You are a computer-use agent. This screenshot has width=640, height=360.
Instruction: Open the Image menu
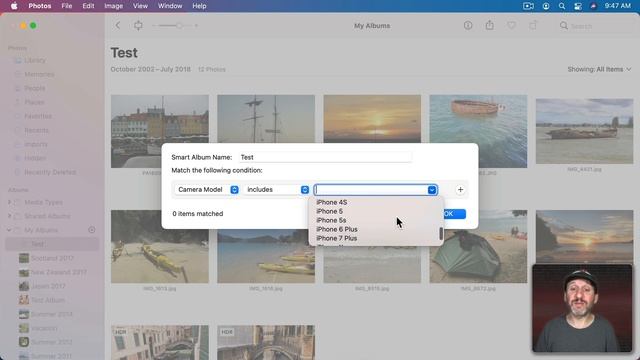[113, 6]
